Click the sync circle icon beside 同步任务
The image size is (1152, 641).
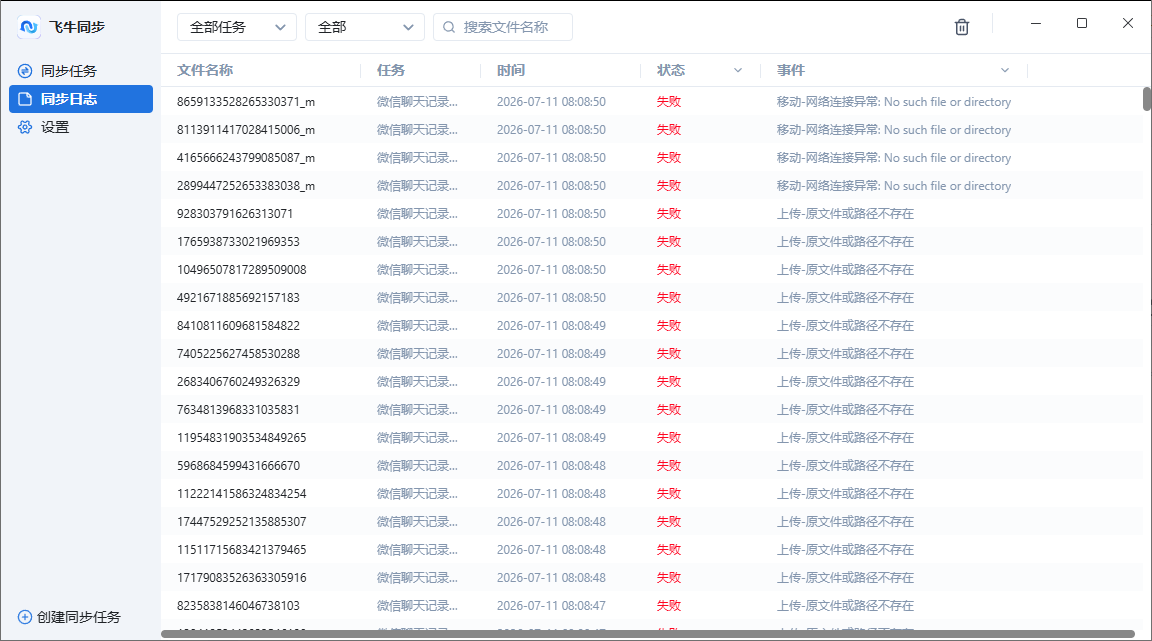[25, 71]
